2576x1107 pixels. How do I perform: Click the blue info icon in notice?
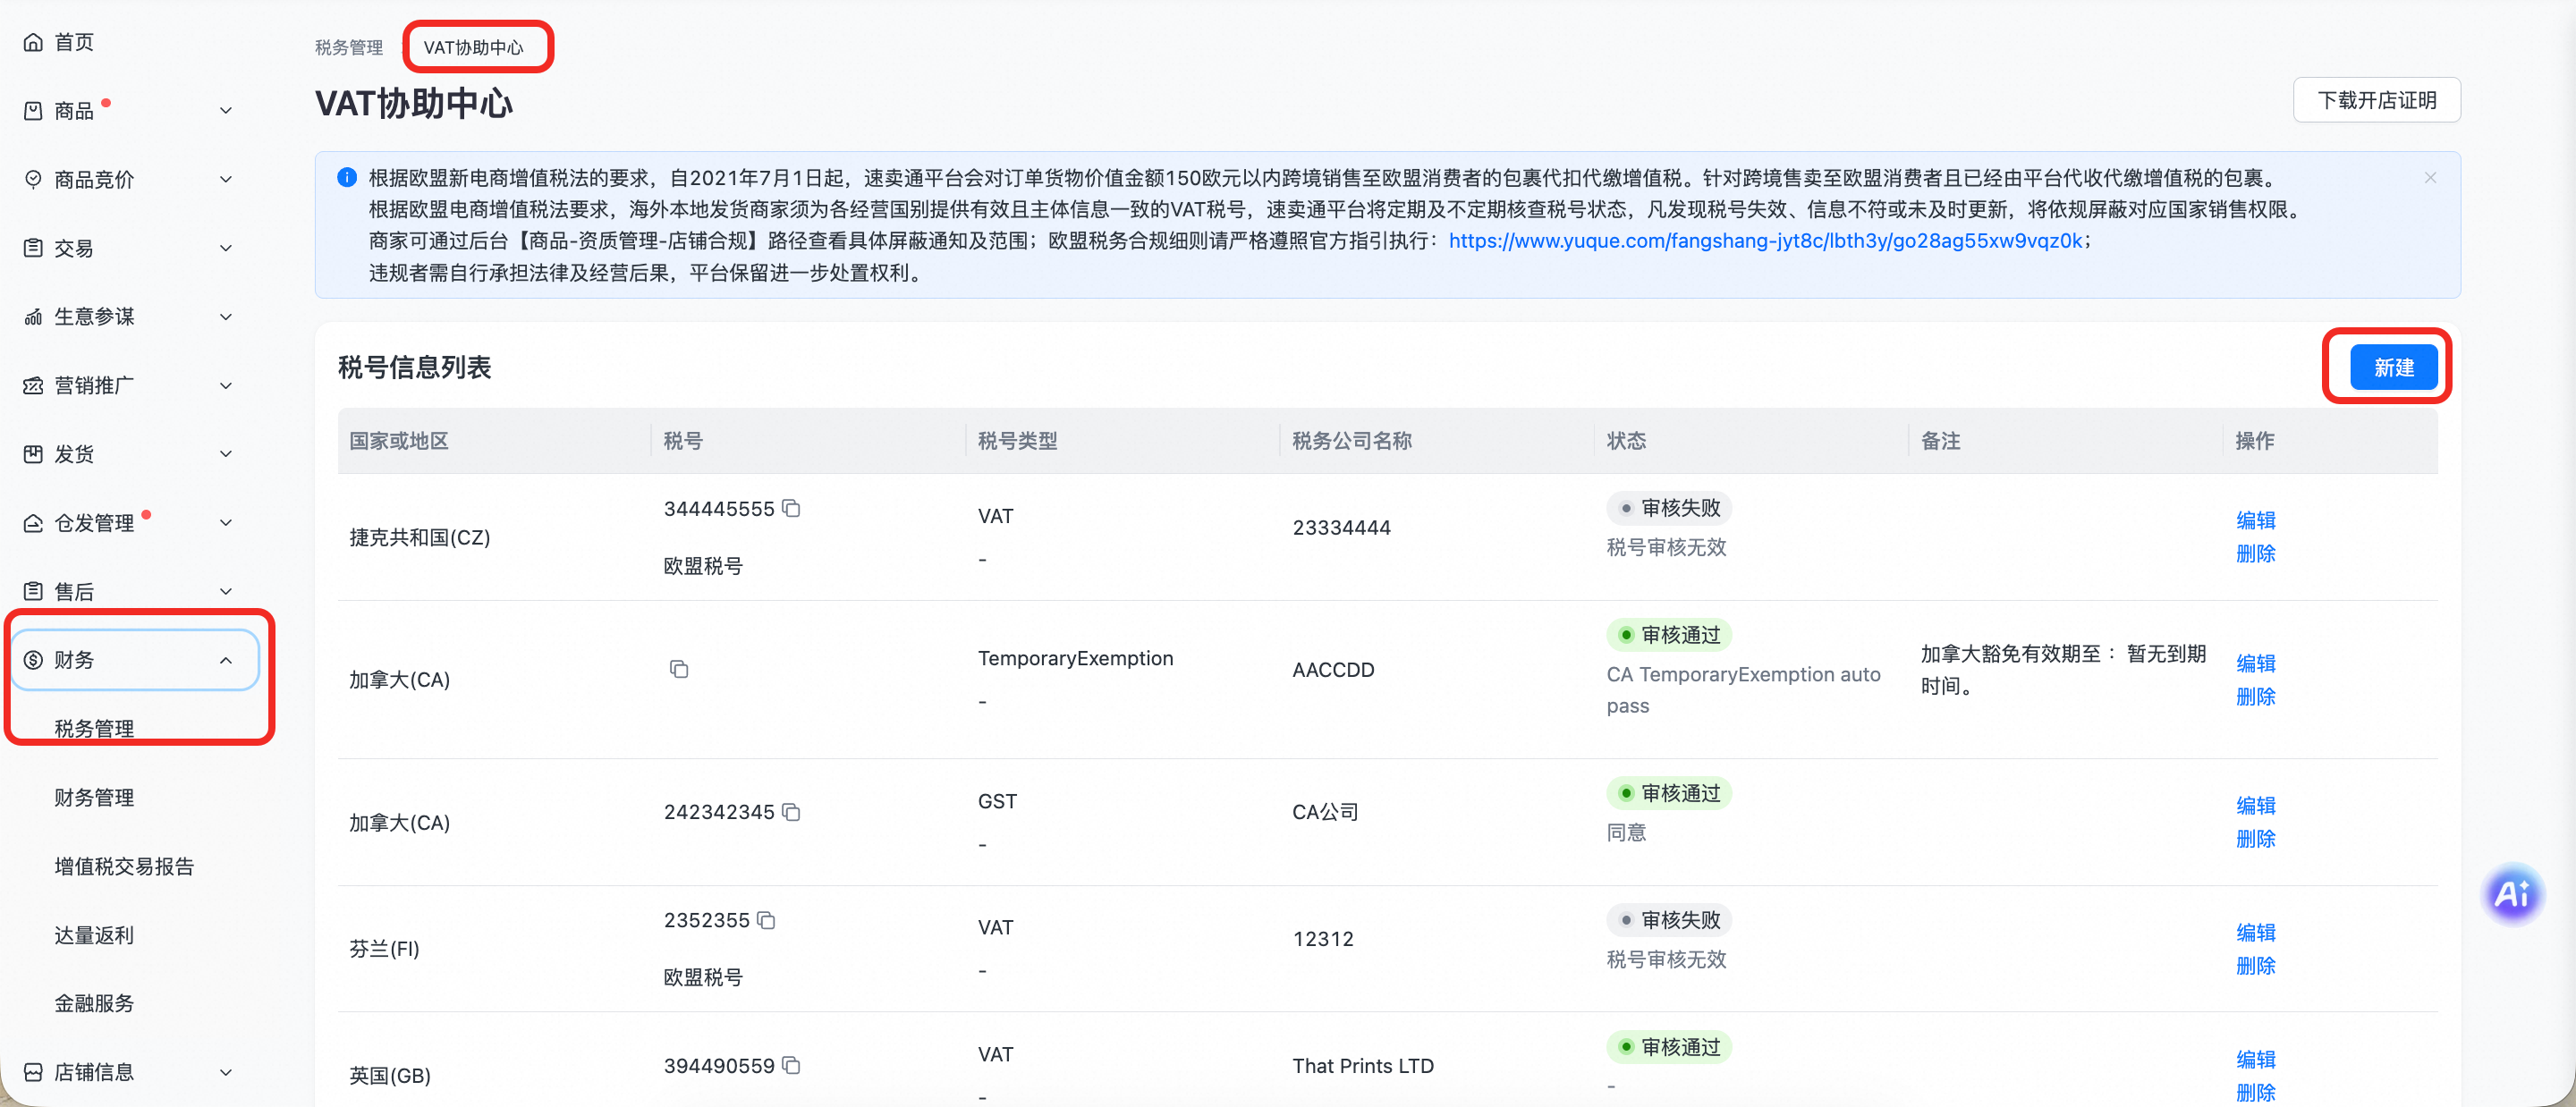(347, 177)
